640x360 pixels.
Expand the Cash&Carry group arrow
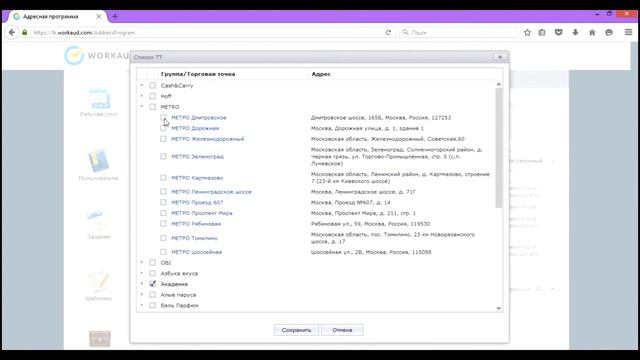[142, 85]
